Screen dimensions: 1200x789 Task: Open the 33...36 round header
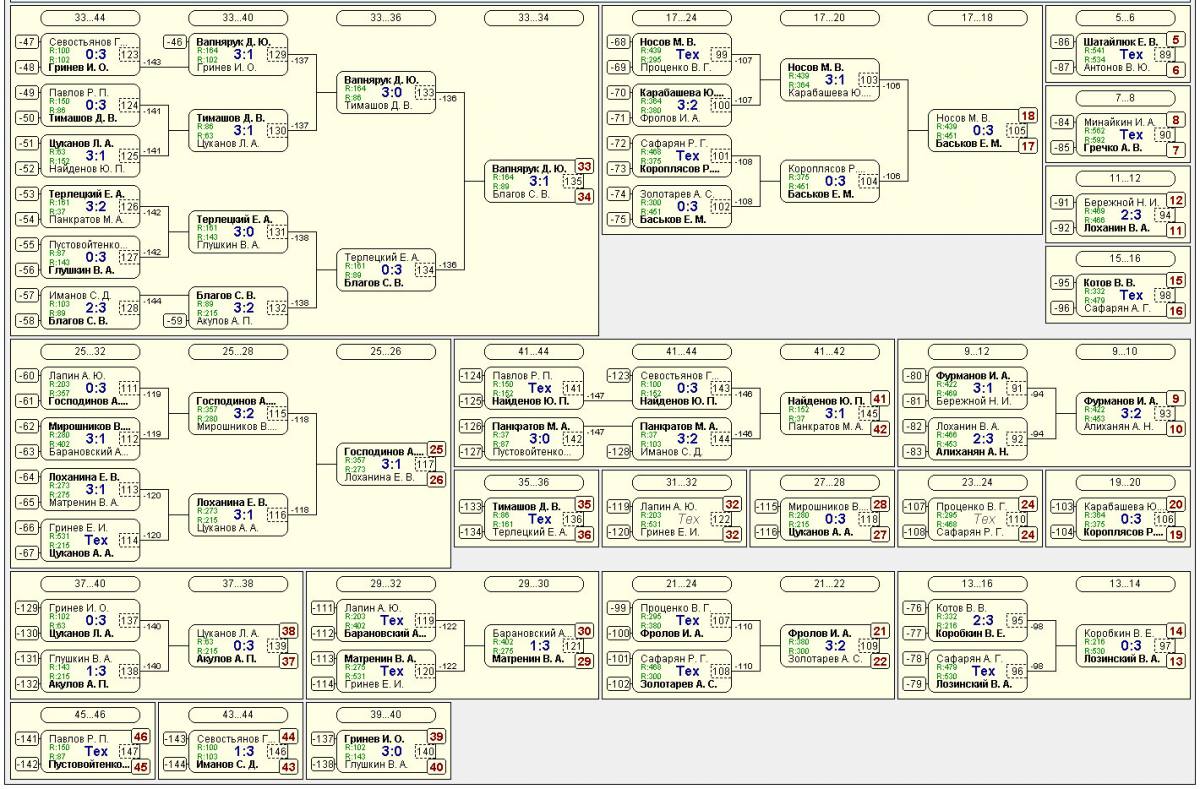pyautogui.click(x=386, y=18)
